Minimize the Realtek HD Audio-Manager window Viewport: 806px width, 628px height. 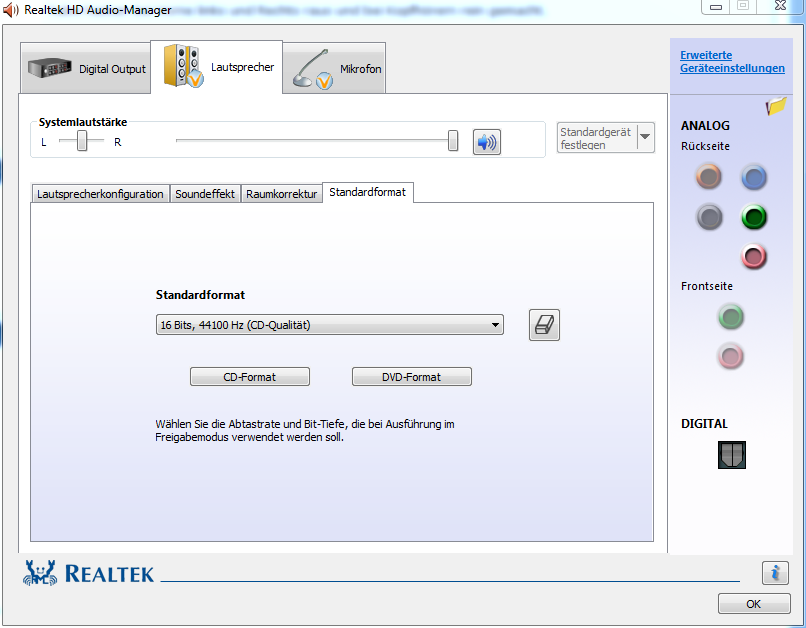(x=716, y=6)
